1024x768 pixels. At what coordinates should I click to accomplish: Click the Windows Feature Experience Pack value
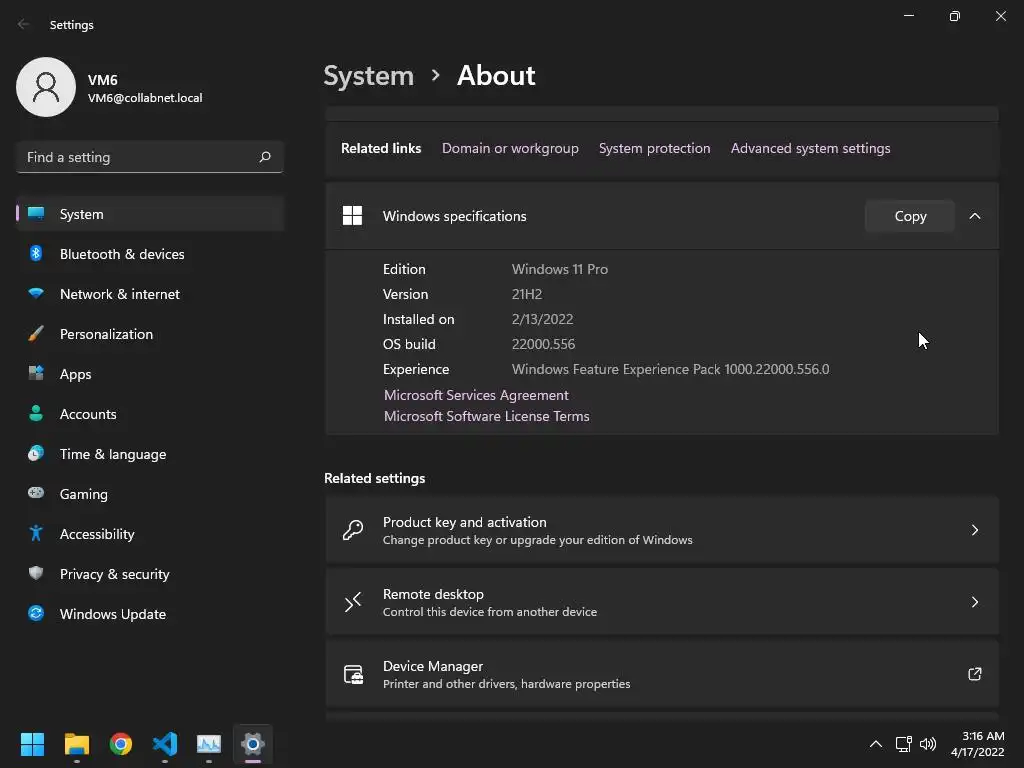click(x=671, y=369)
